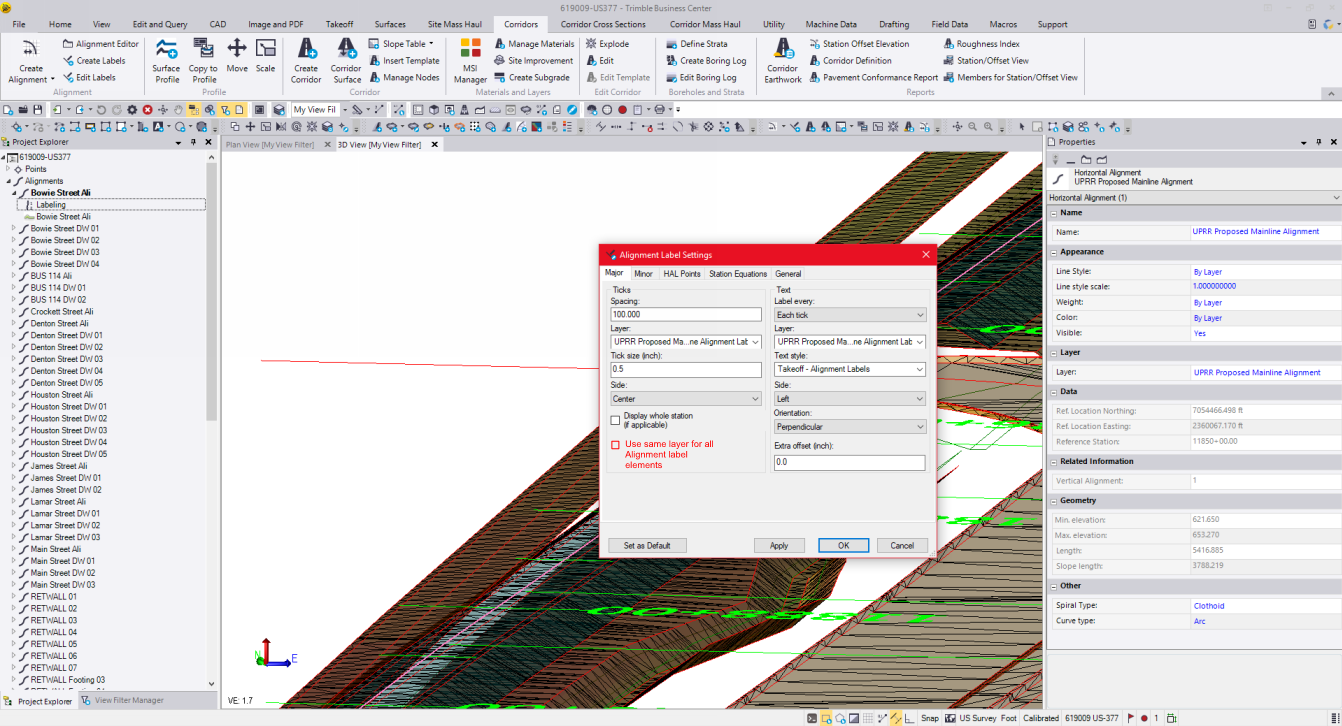Image resolution: width=1342 pixels, height=726 pixels.
Task: Switch to the Minor tab
Action: [x=643, y=273]
